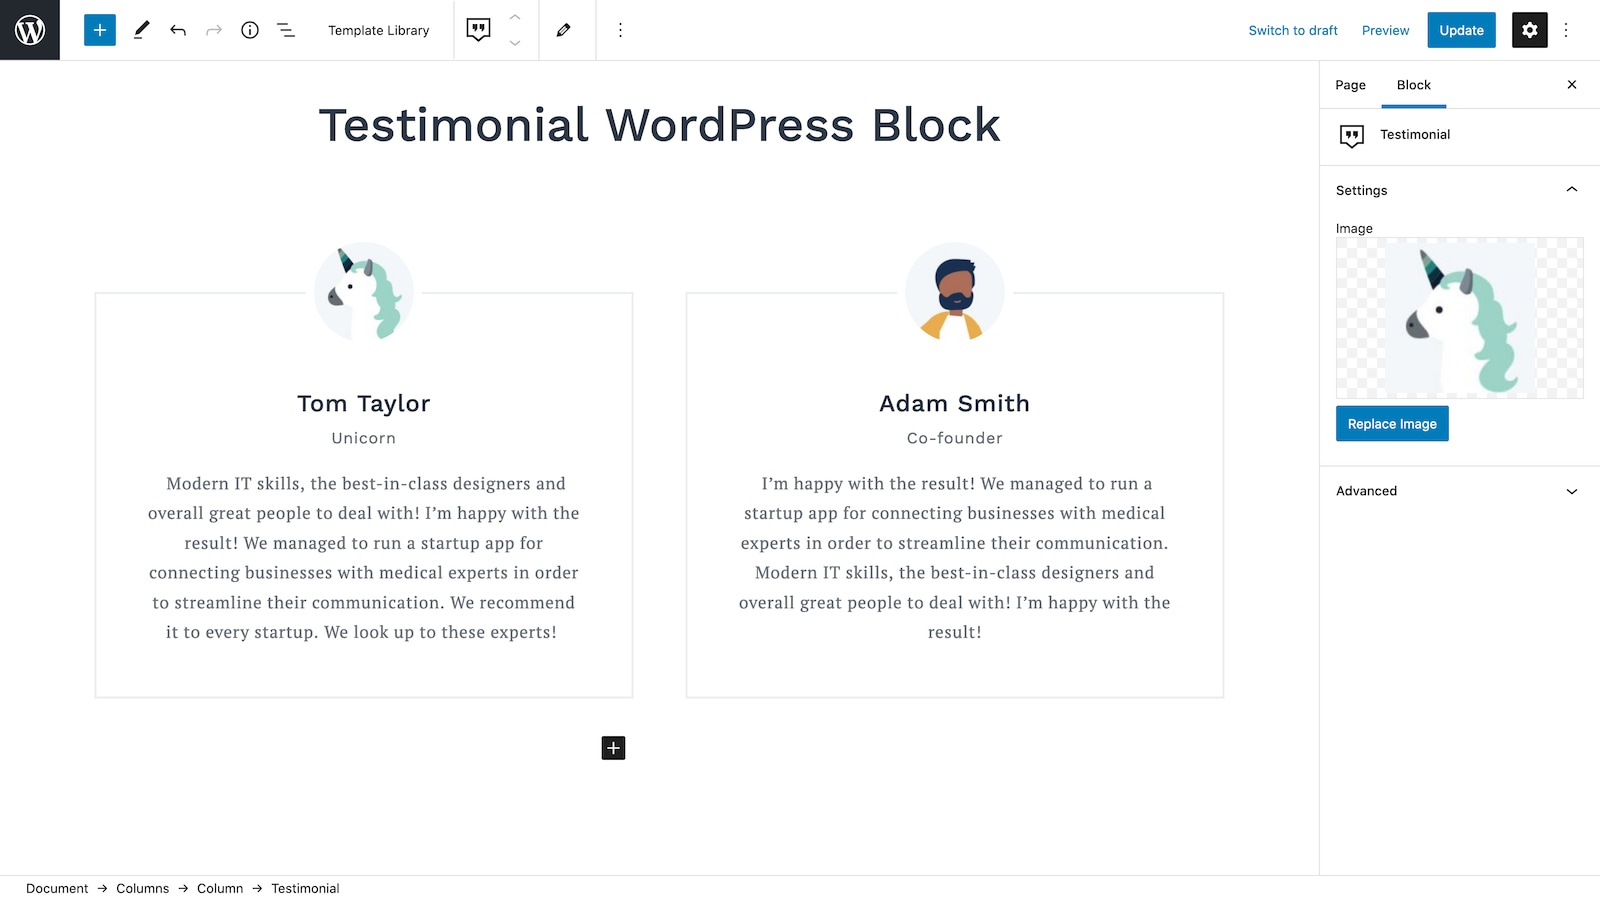Preview the page
The width and height of the screenshot is (1600, 900).
click(1385, 30)
